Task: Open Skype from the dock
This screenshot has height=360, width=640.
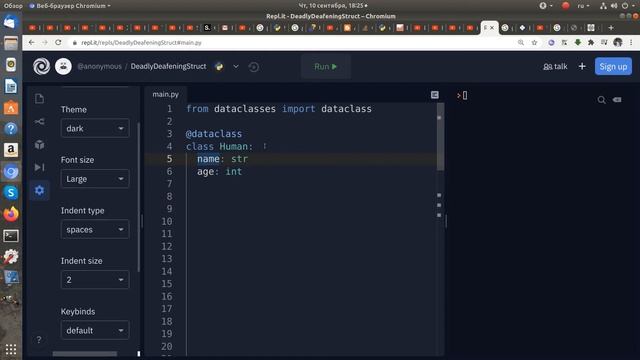Action: pos(11,192)
